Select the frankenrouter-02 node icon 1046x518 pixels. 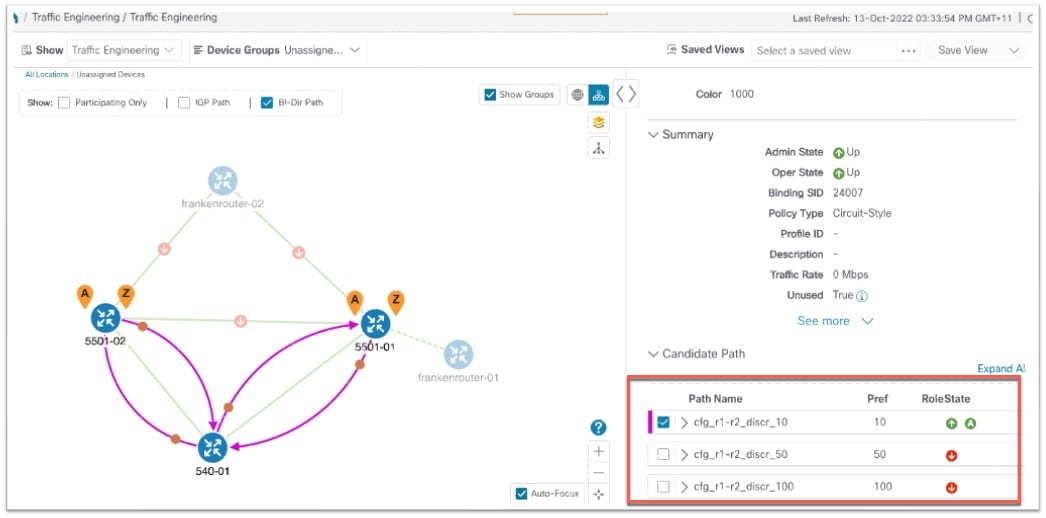(x=222, y=181)
